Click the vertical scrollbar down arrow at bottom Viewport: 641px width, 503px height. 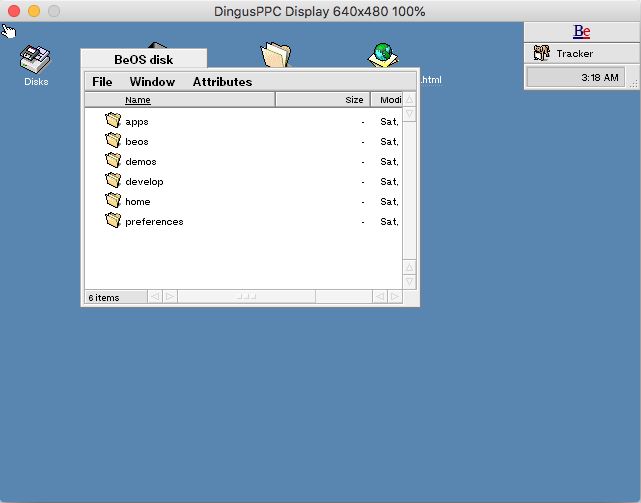[409, 282]
